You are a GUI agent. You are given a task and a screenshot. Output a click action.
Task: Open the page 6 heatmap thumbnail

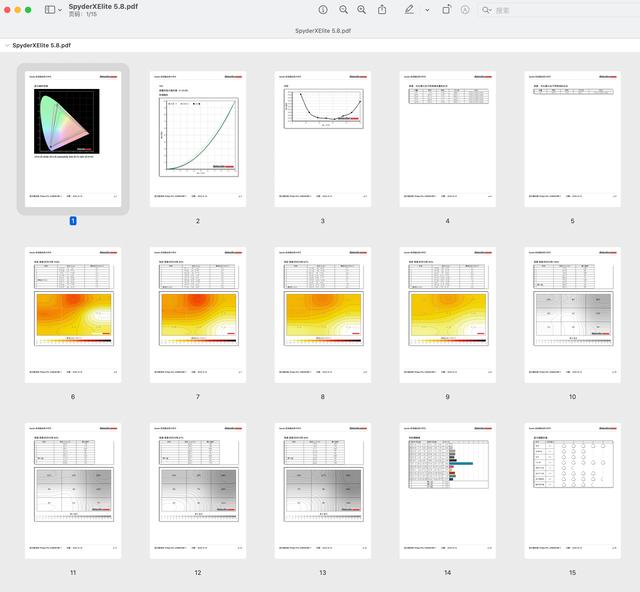[73, 314]
